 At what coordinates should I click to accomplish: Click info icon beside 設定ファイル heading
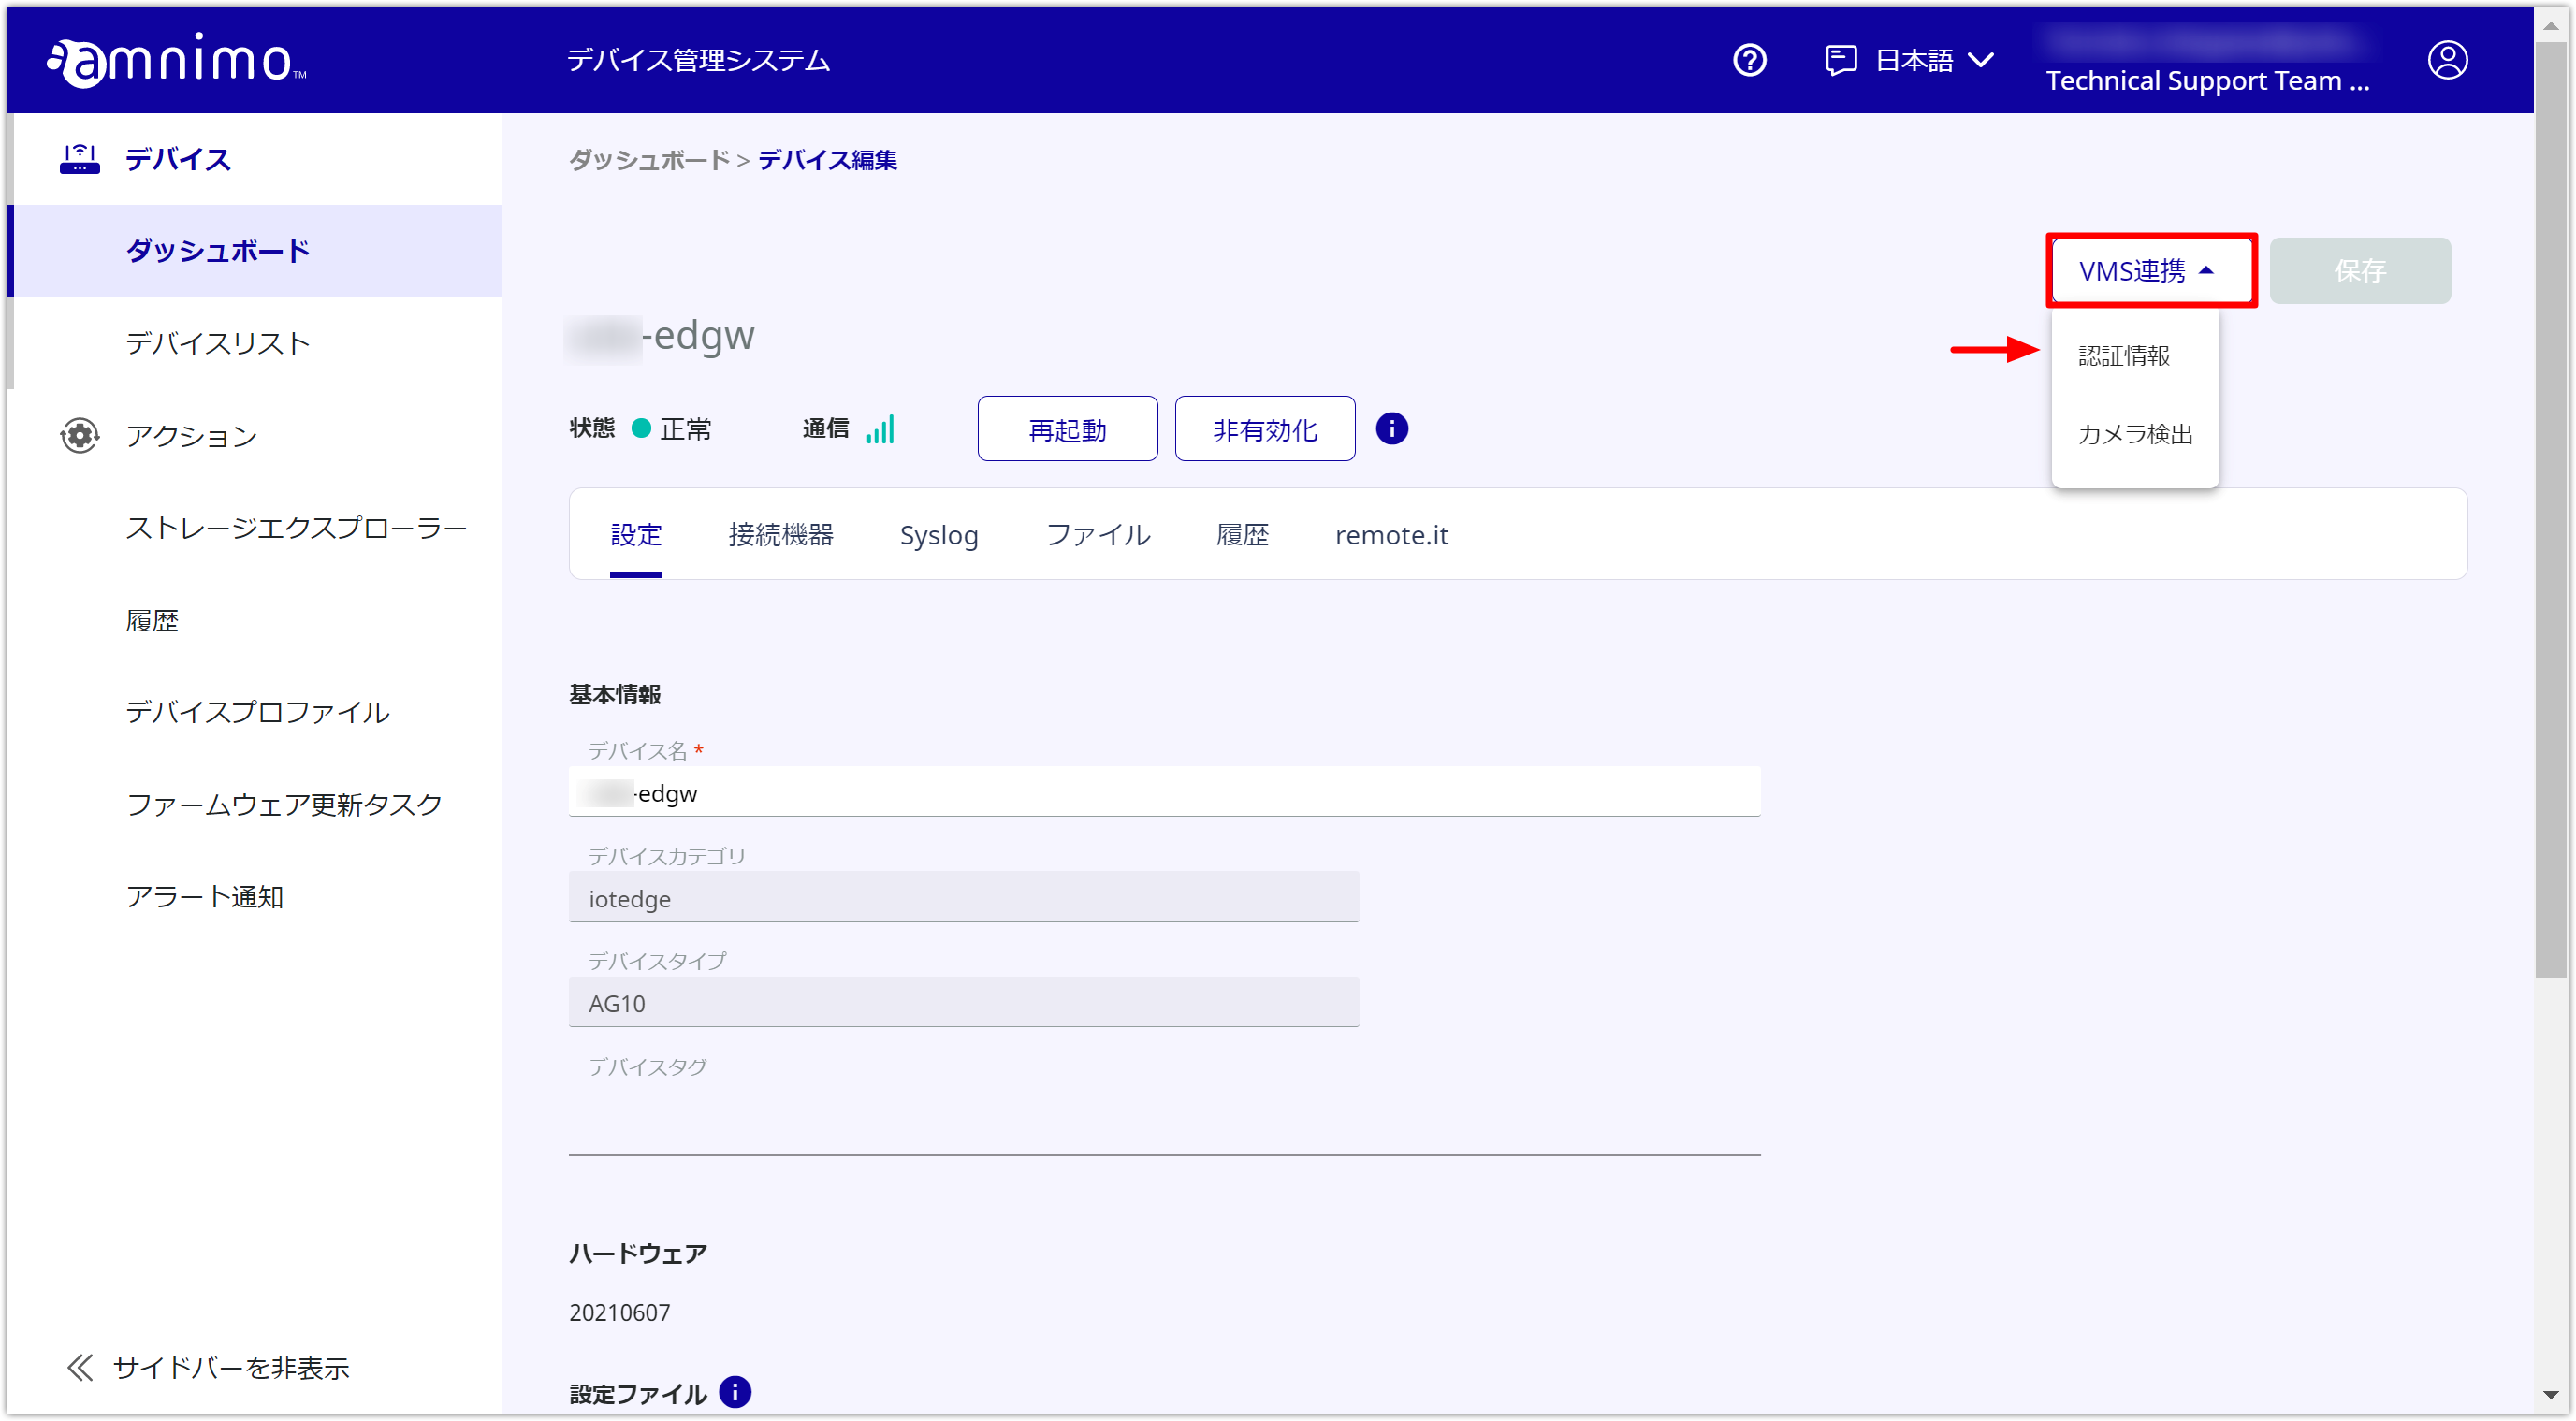pyautogui.click(x=735, y=1391)
